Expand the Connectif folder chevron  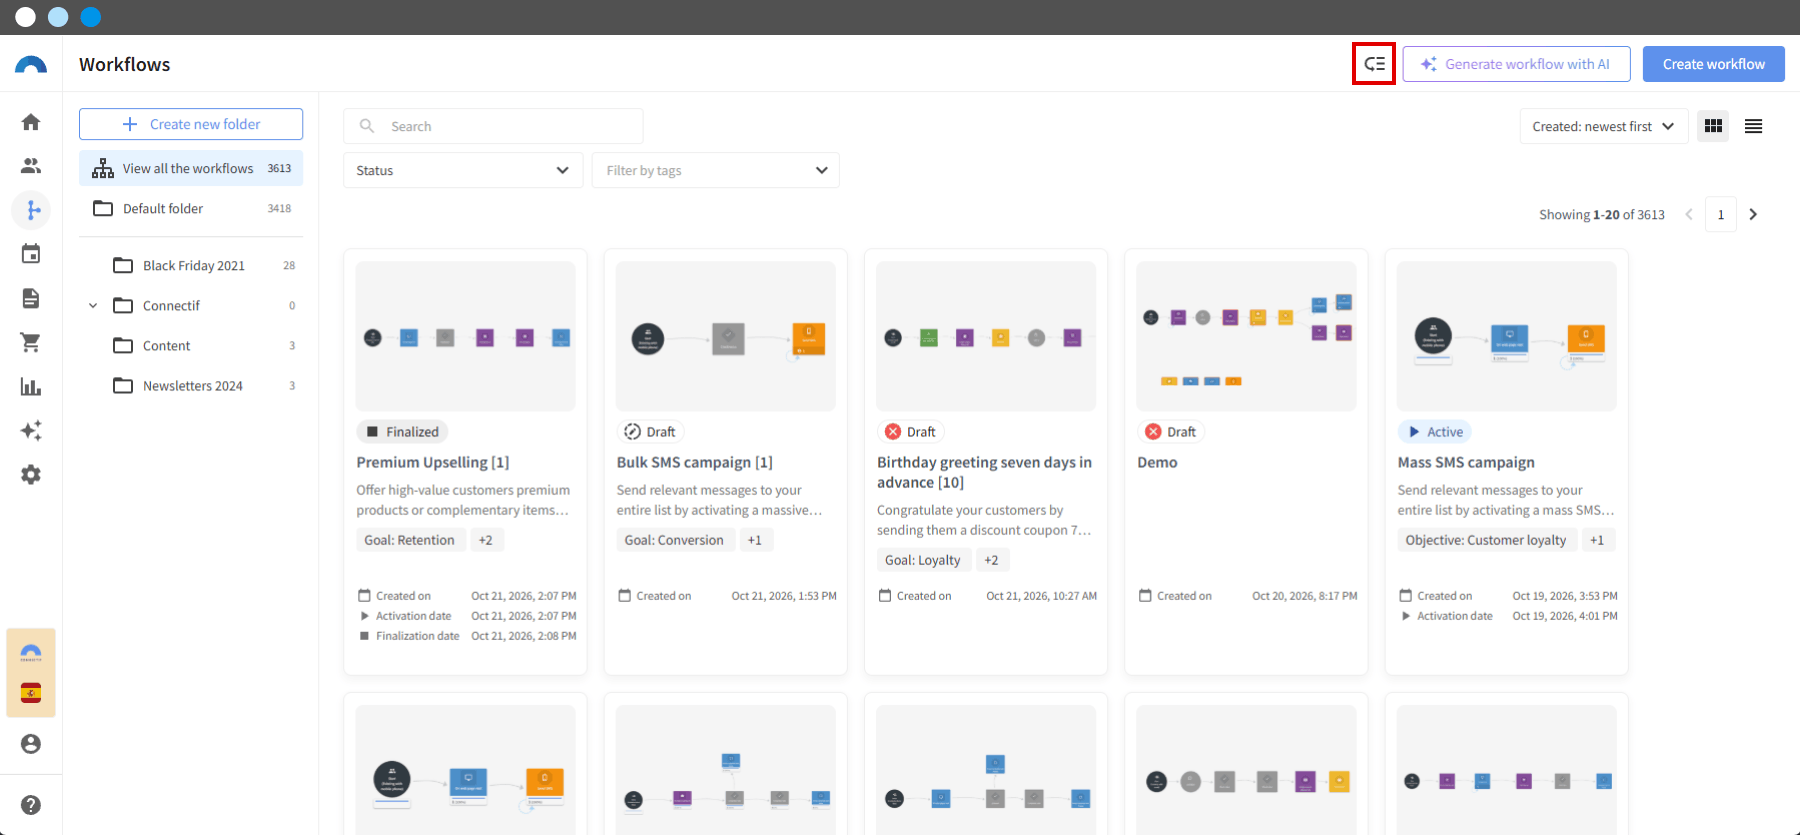[x=93, y=306]
